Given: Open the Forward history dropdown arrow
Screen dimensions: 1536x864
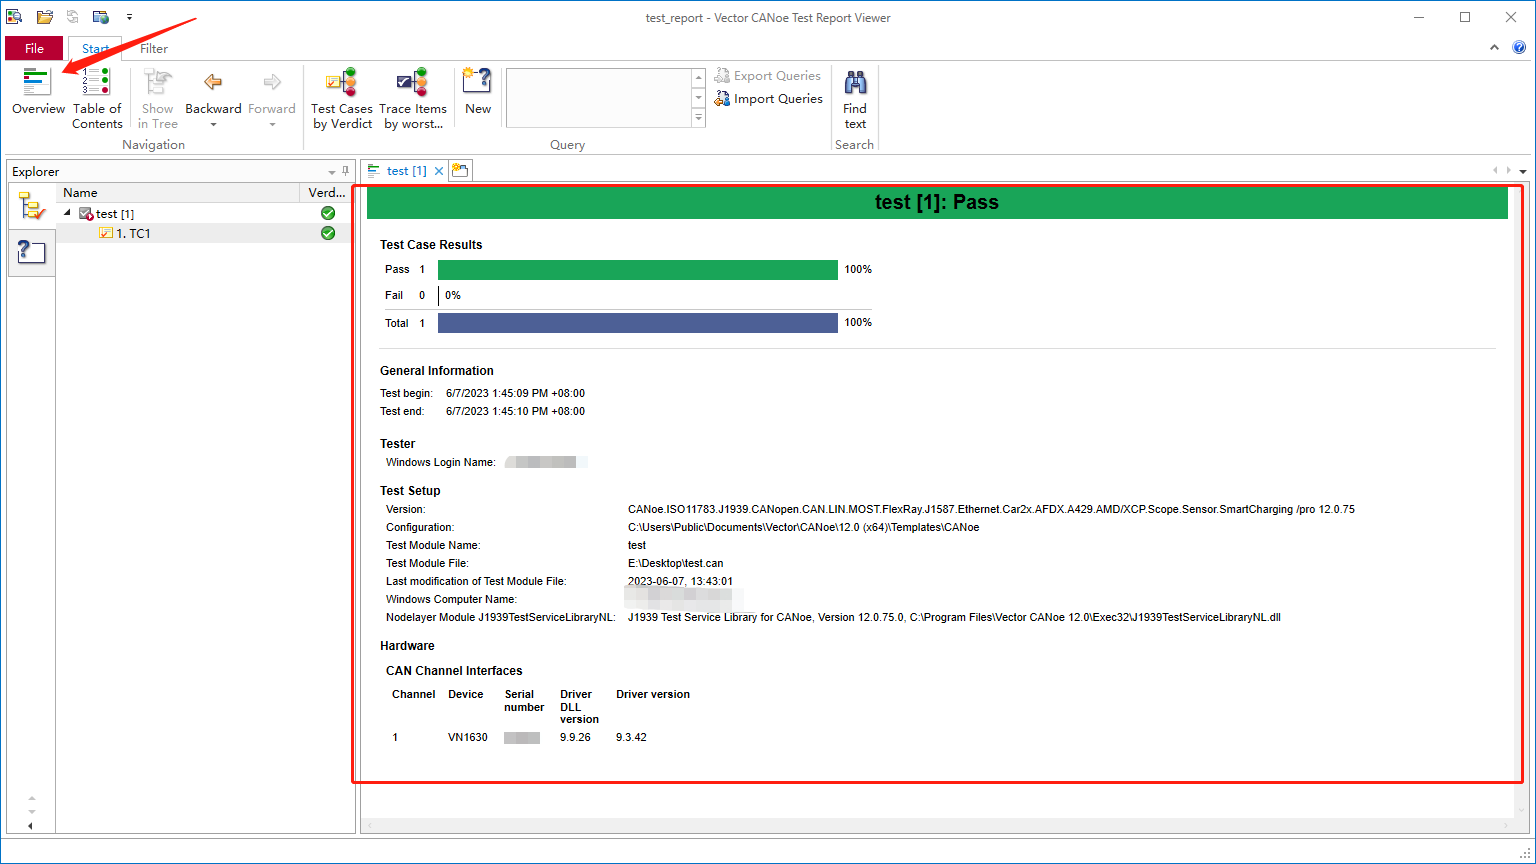Looking at the screenshot, I should 272,125.
